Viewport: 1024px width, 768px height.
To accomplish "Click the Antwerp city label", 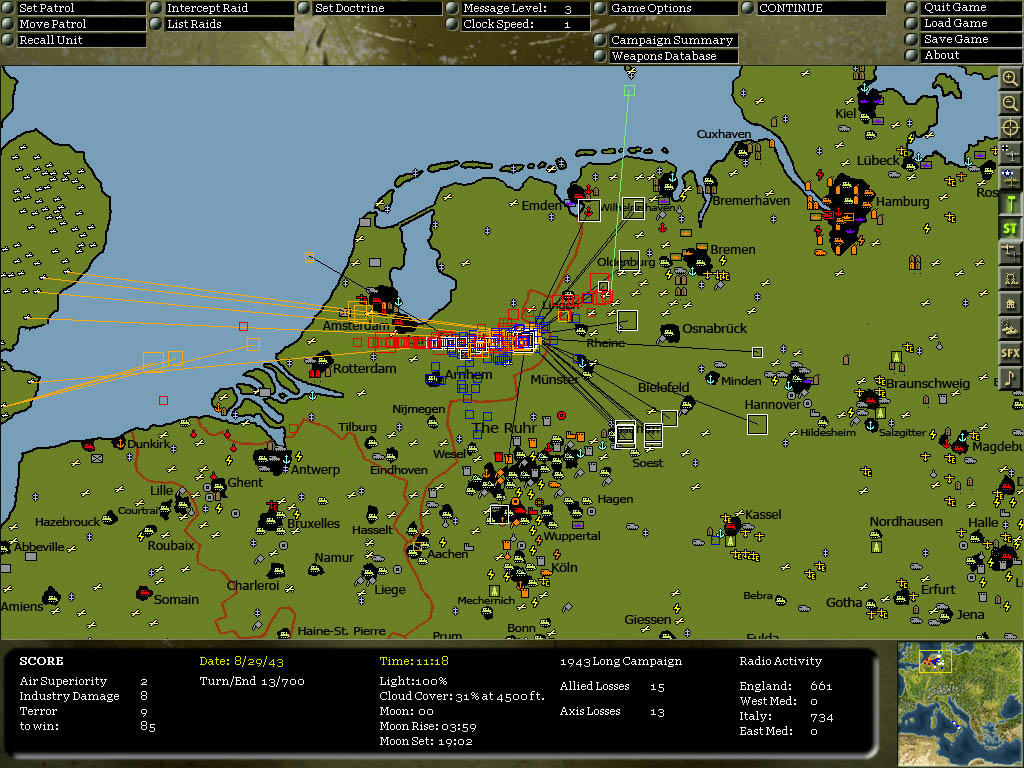I will click(x=315, y=470).
